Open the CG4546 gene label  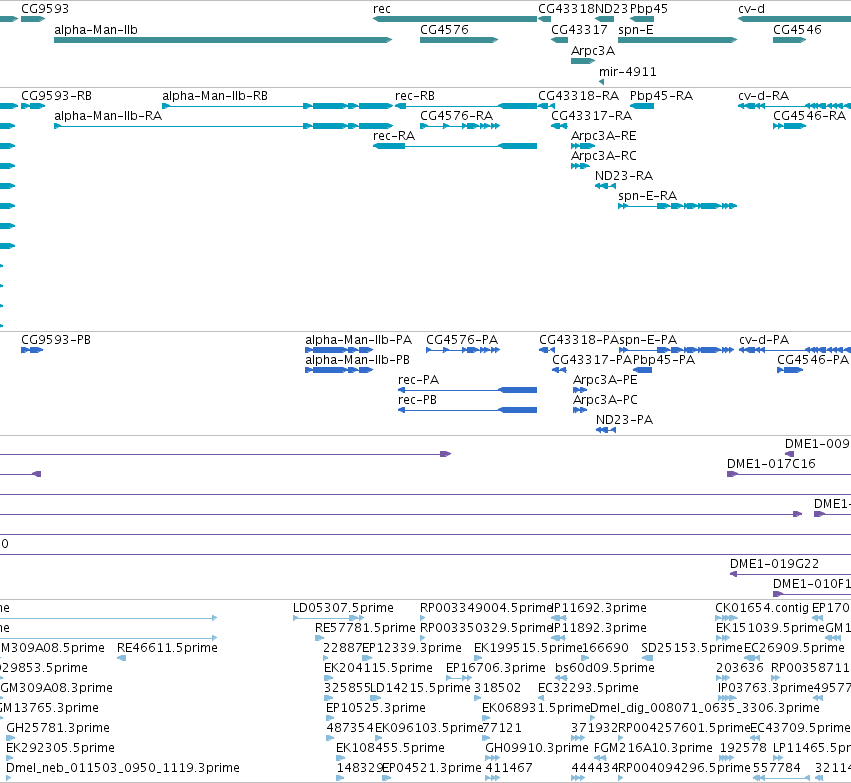coord(797,30)
